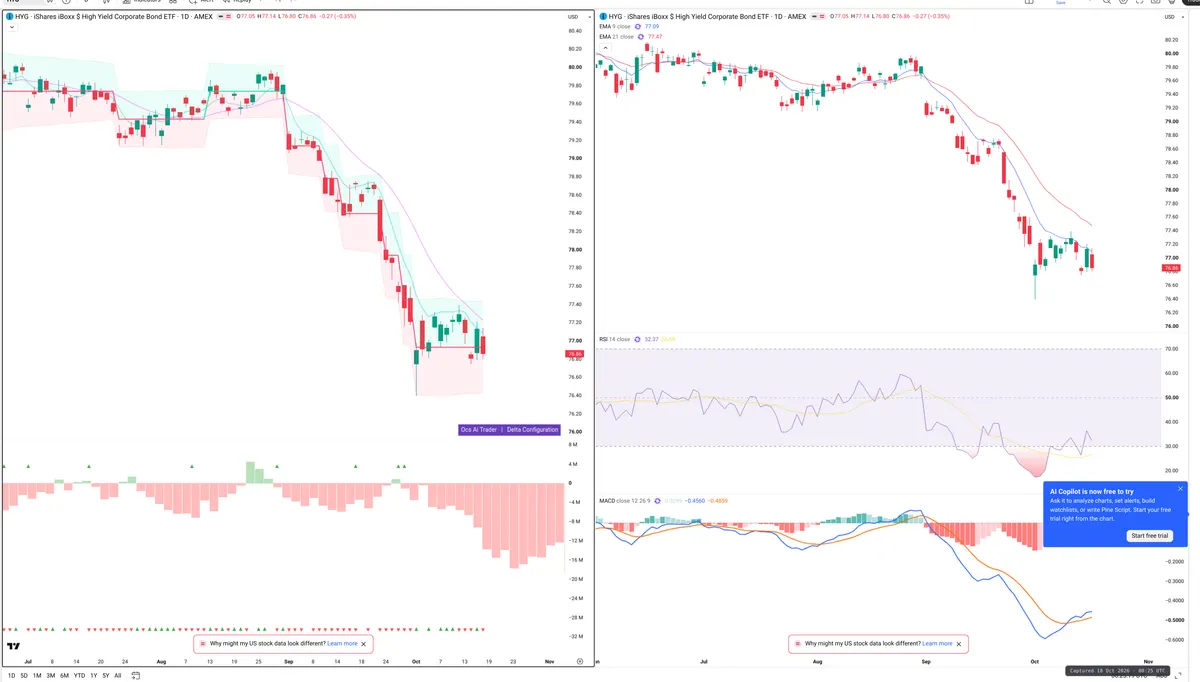Image resolution: width=1200 pixels, height=682 pixels.
Task: Click the Save button in top toolbar
Action: 1060,3
